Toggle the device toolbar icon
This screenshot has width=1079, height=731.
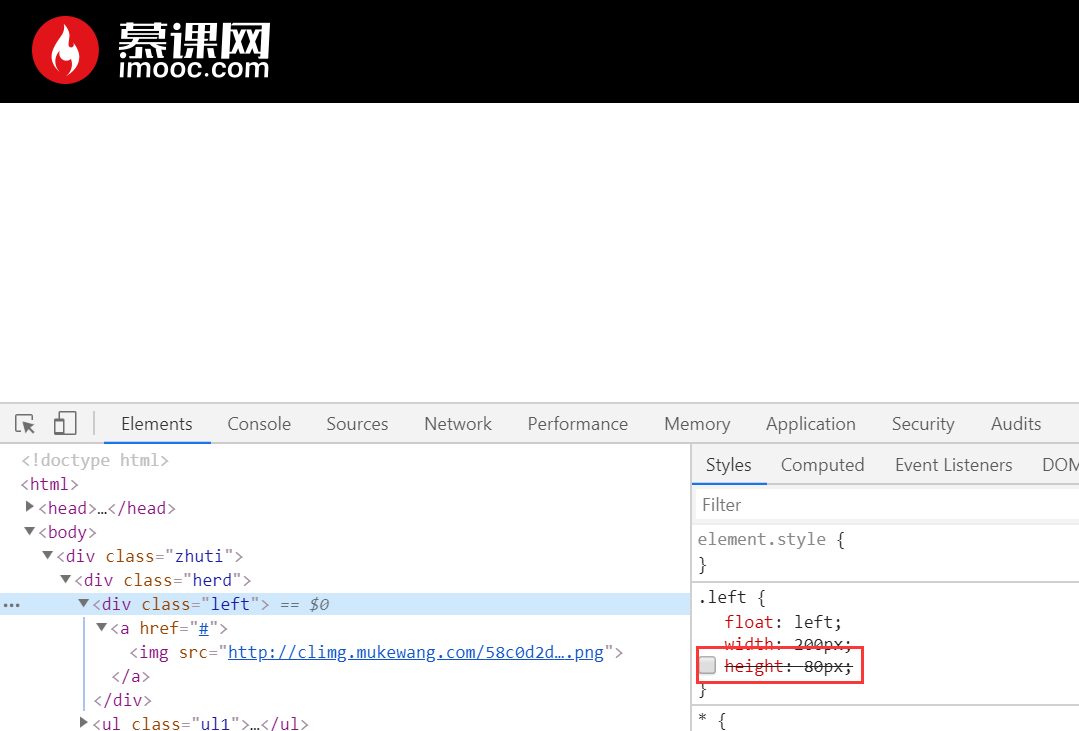point(65,423)
